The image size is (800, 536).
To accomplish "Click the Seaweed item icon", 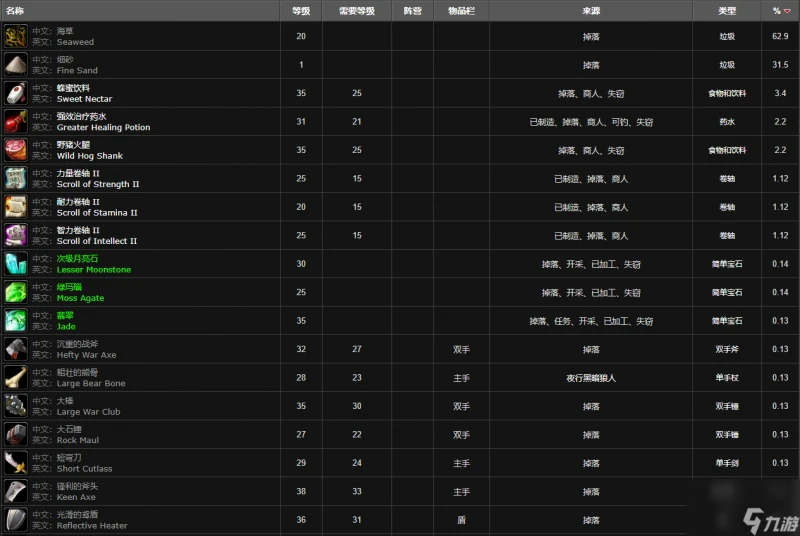I will tap(15, 37).
